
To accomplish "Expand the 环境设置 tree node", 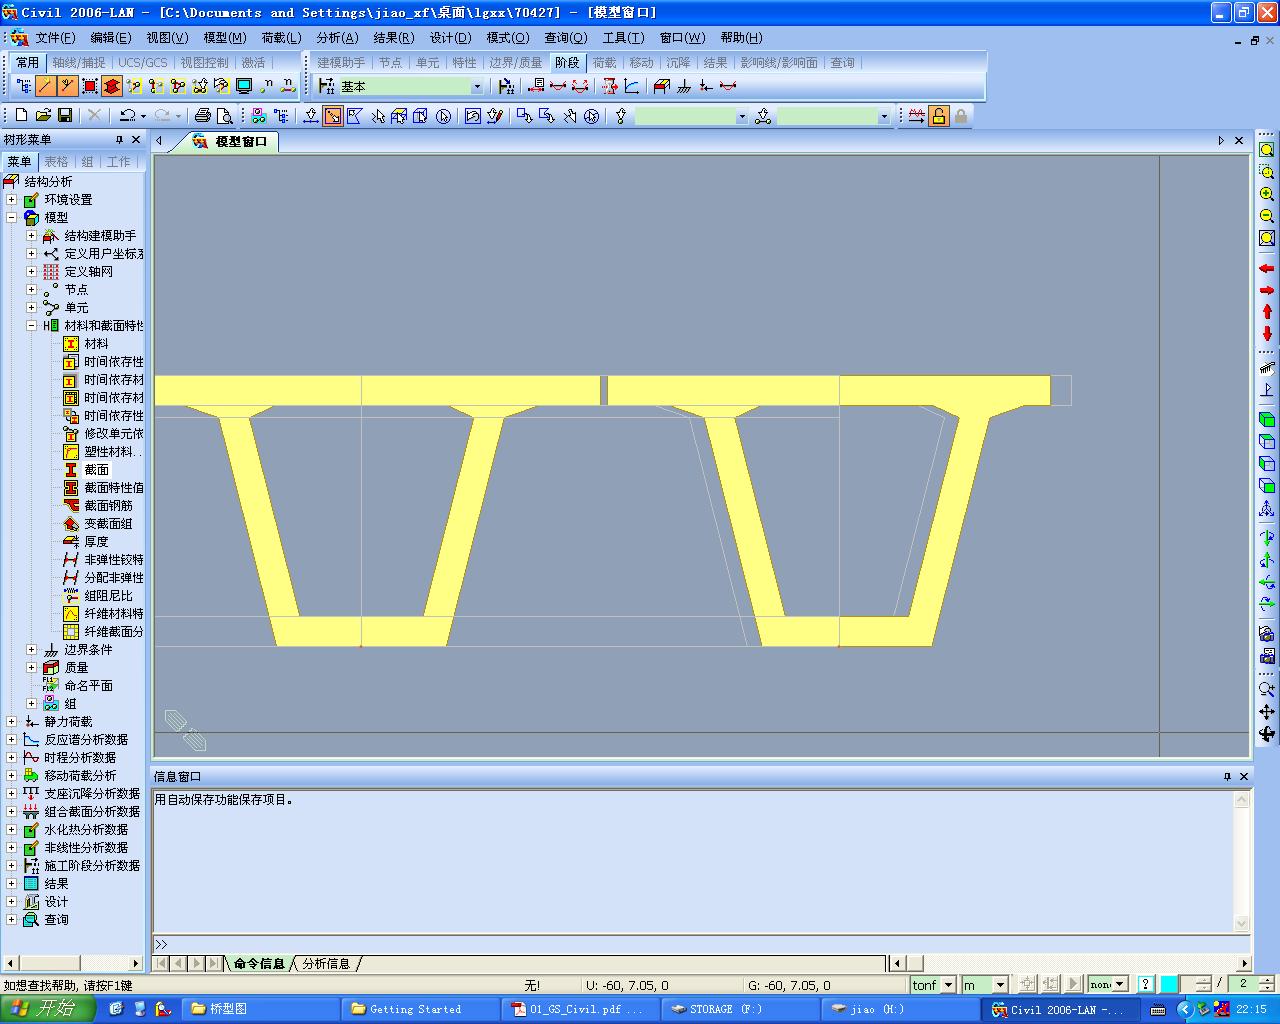I will pos(11,200).
